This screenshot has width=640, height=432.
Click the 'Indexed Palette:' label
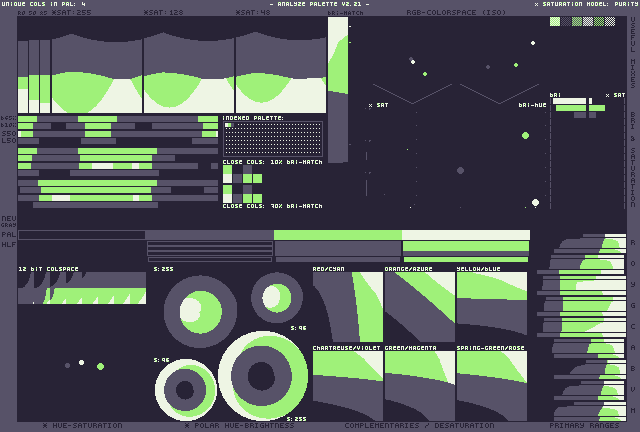click(253, 118)
